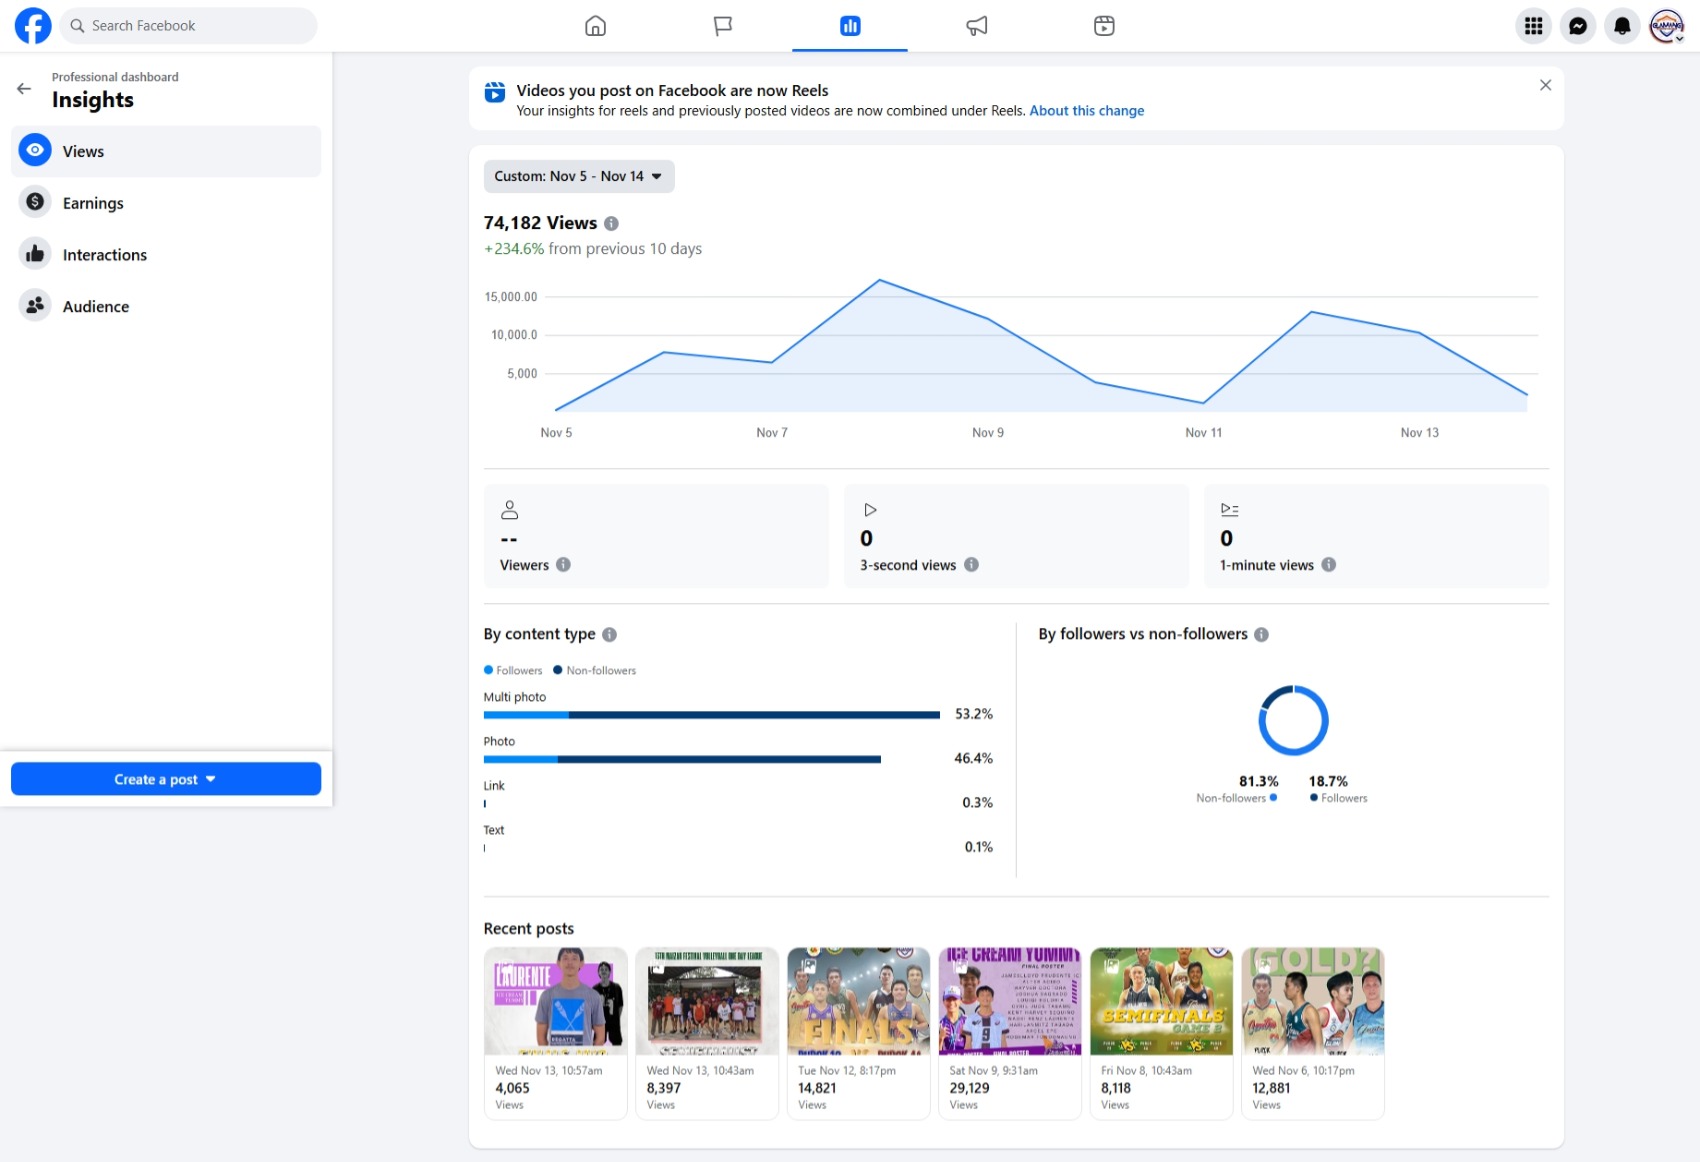Click the Link content type label

tap(494, 786)
